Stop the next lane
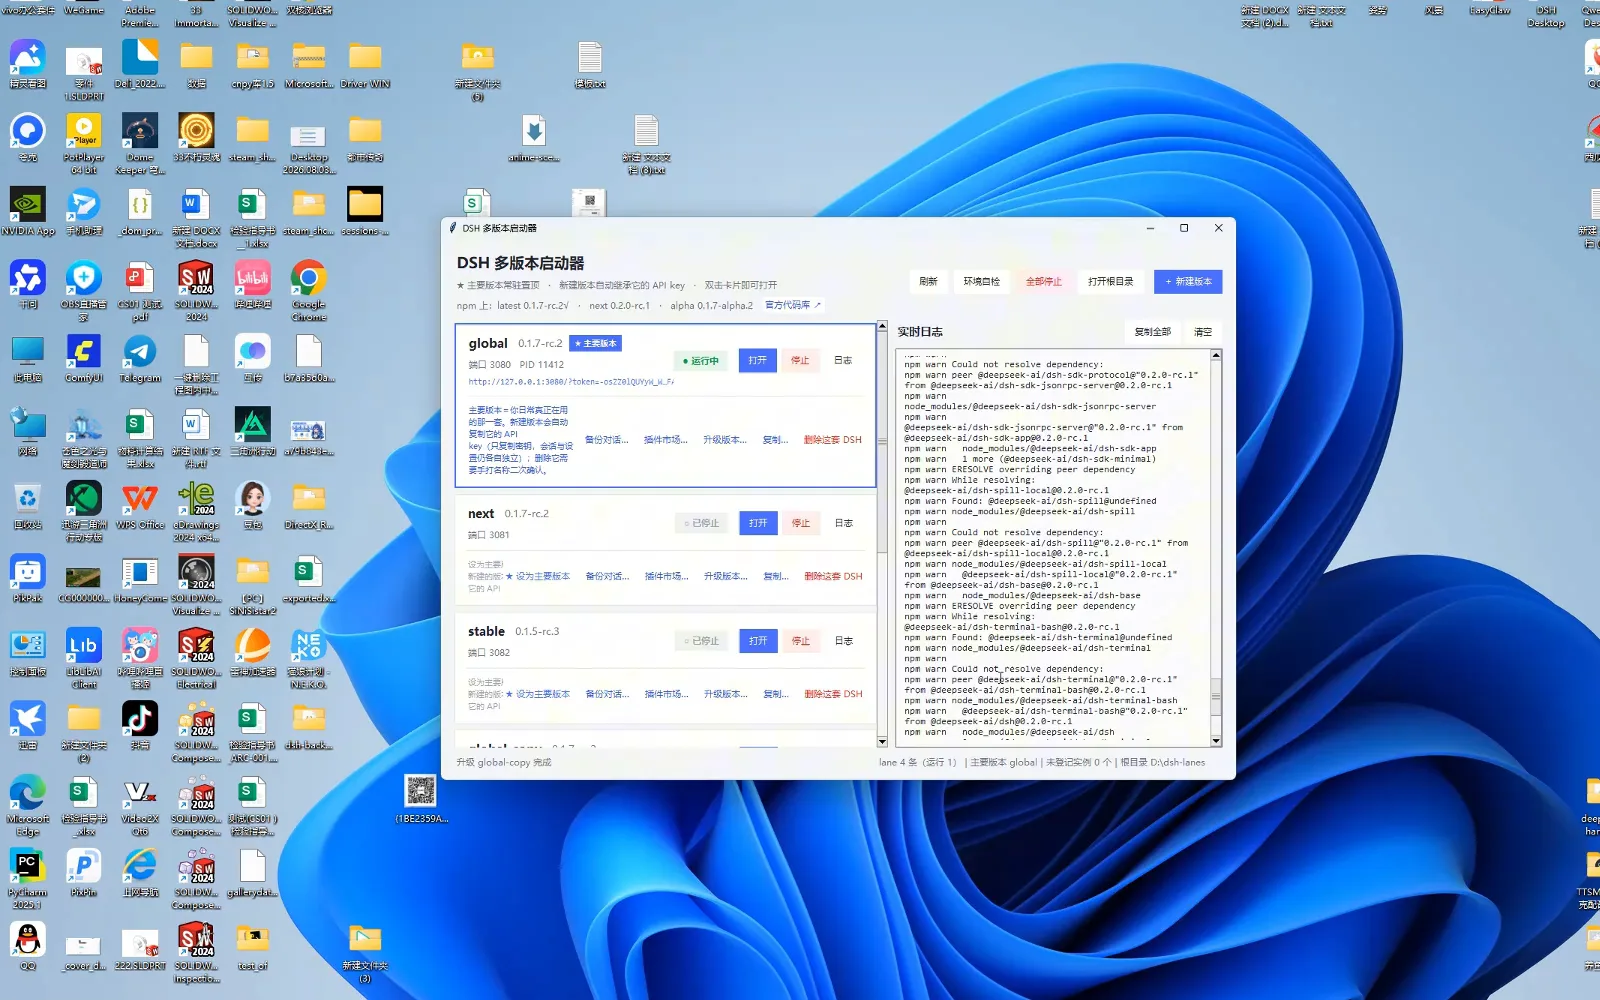The height and width of the screenshot is (1000, 1600). click(801, 523)
